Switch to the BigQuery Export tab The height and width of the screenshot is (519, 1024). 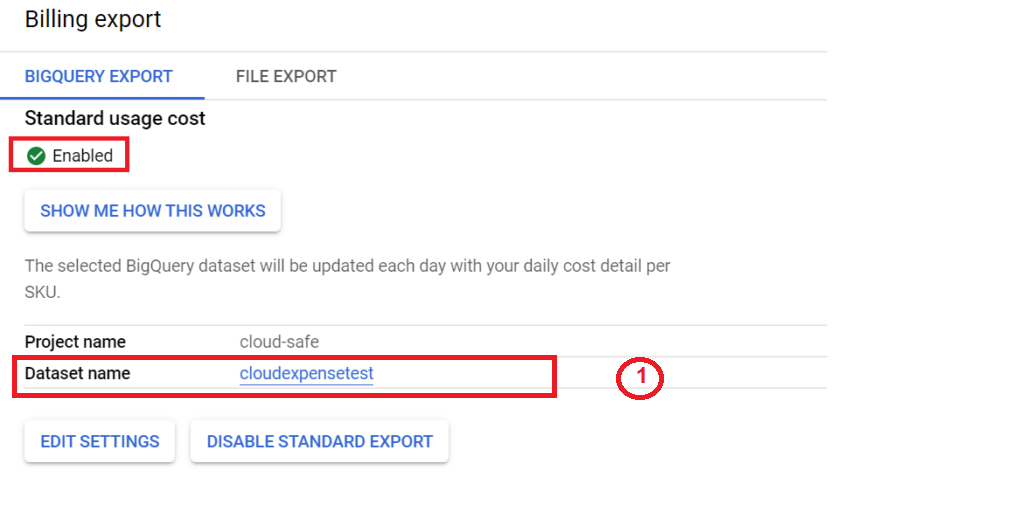coord(99,76)
